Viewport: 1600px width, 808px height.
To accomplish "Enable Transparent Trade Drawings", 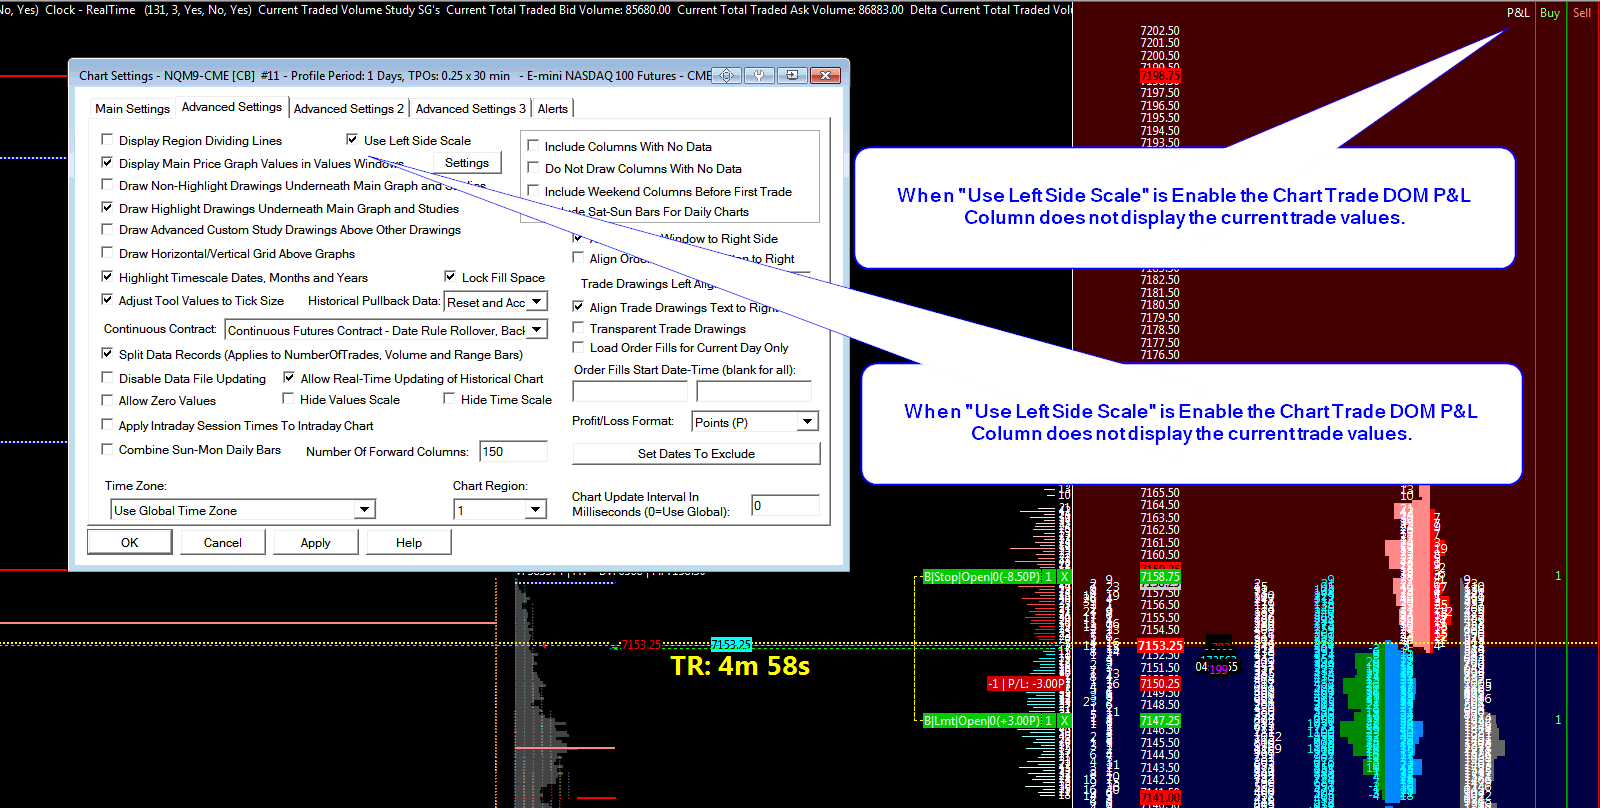I will click(x=578, y=328).
